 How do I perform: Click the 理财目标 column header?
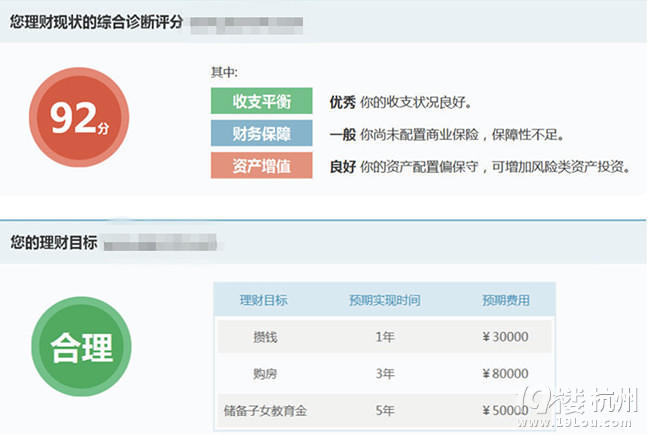(264, 300)
